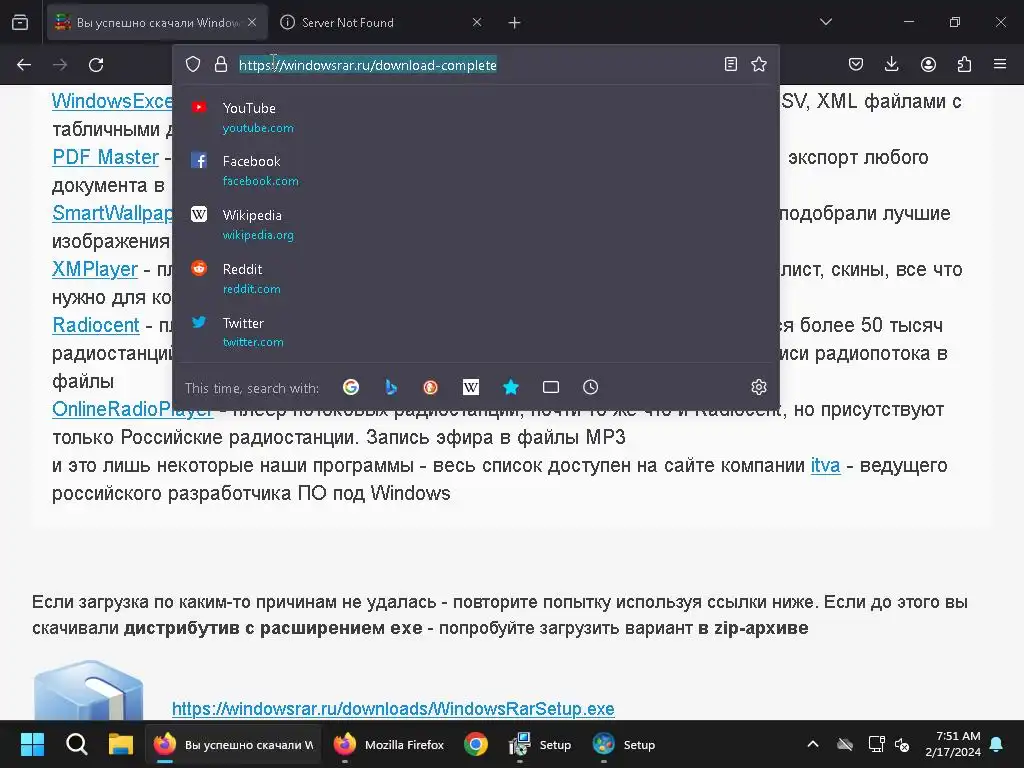Click the blue book archive image
This screenshot has height=768, width=1024.
click(x=88, y=690)
